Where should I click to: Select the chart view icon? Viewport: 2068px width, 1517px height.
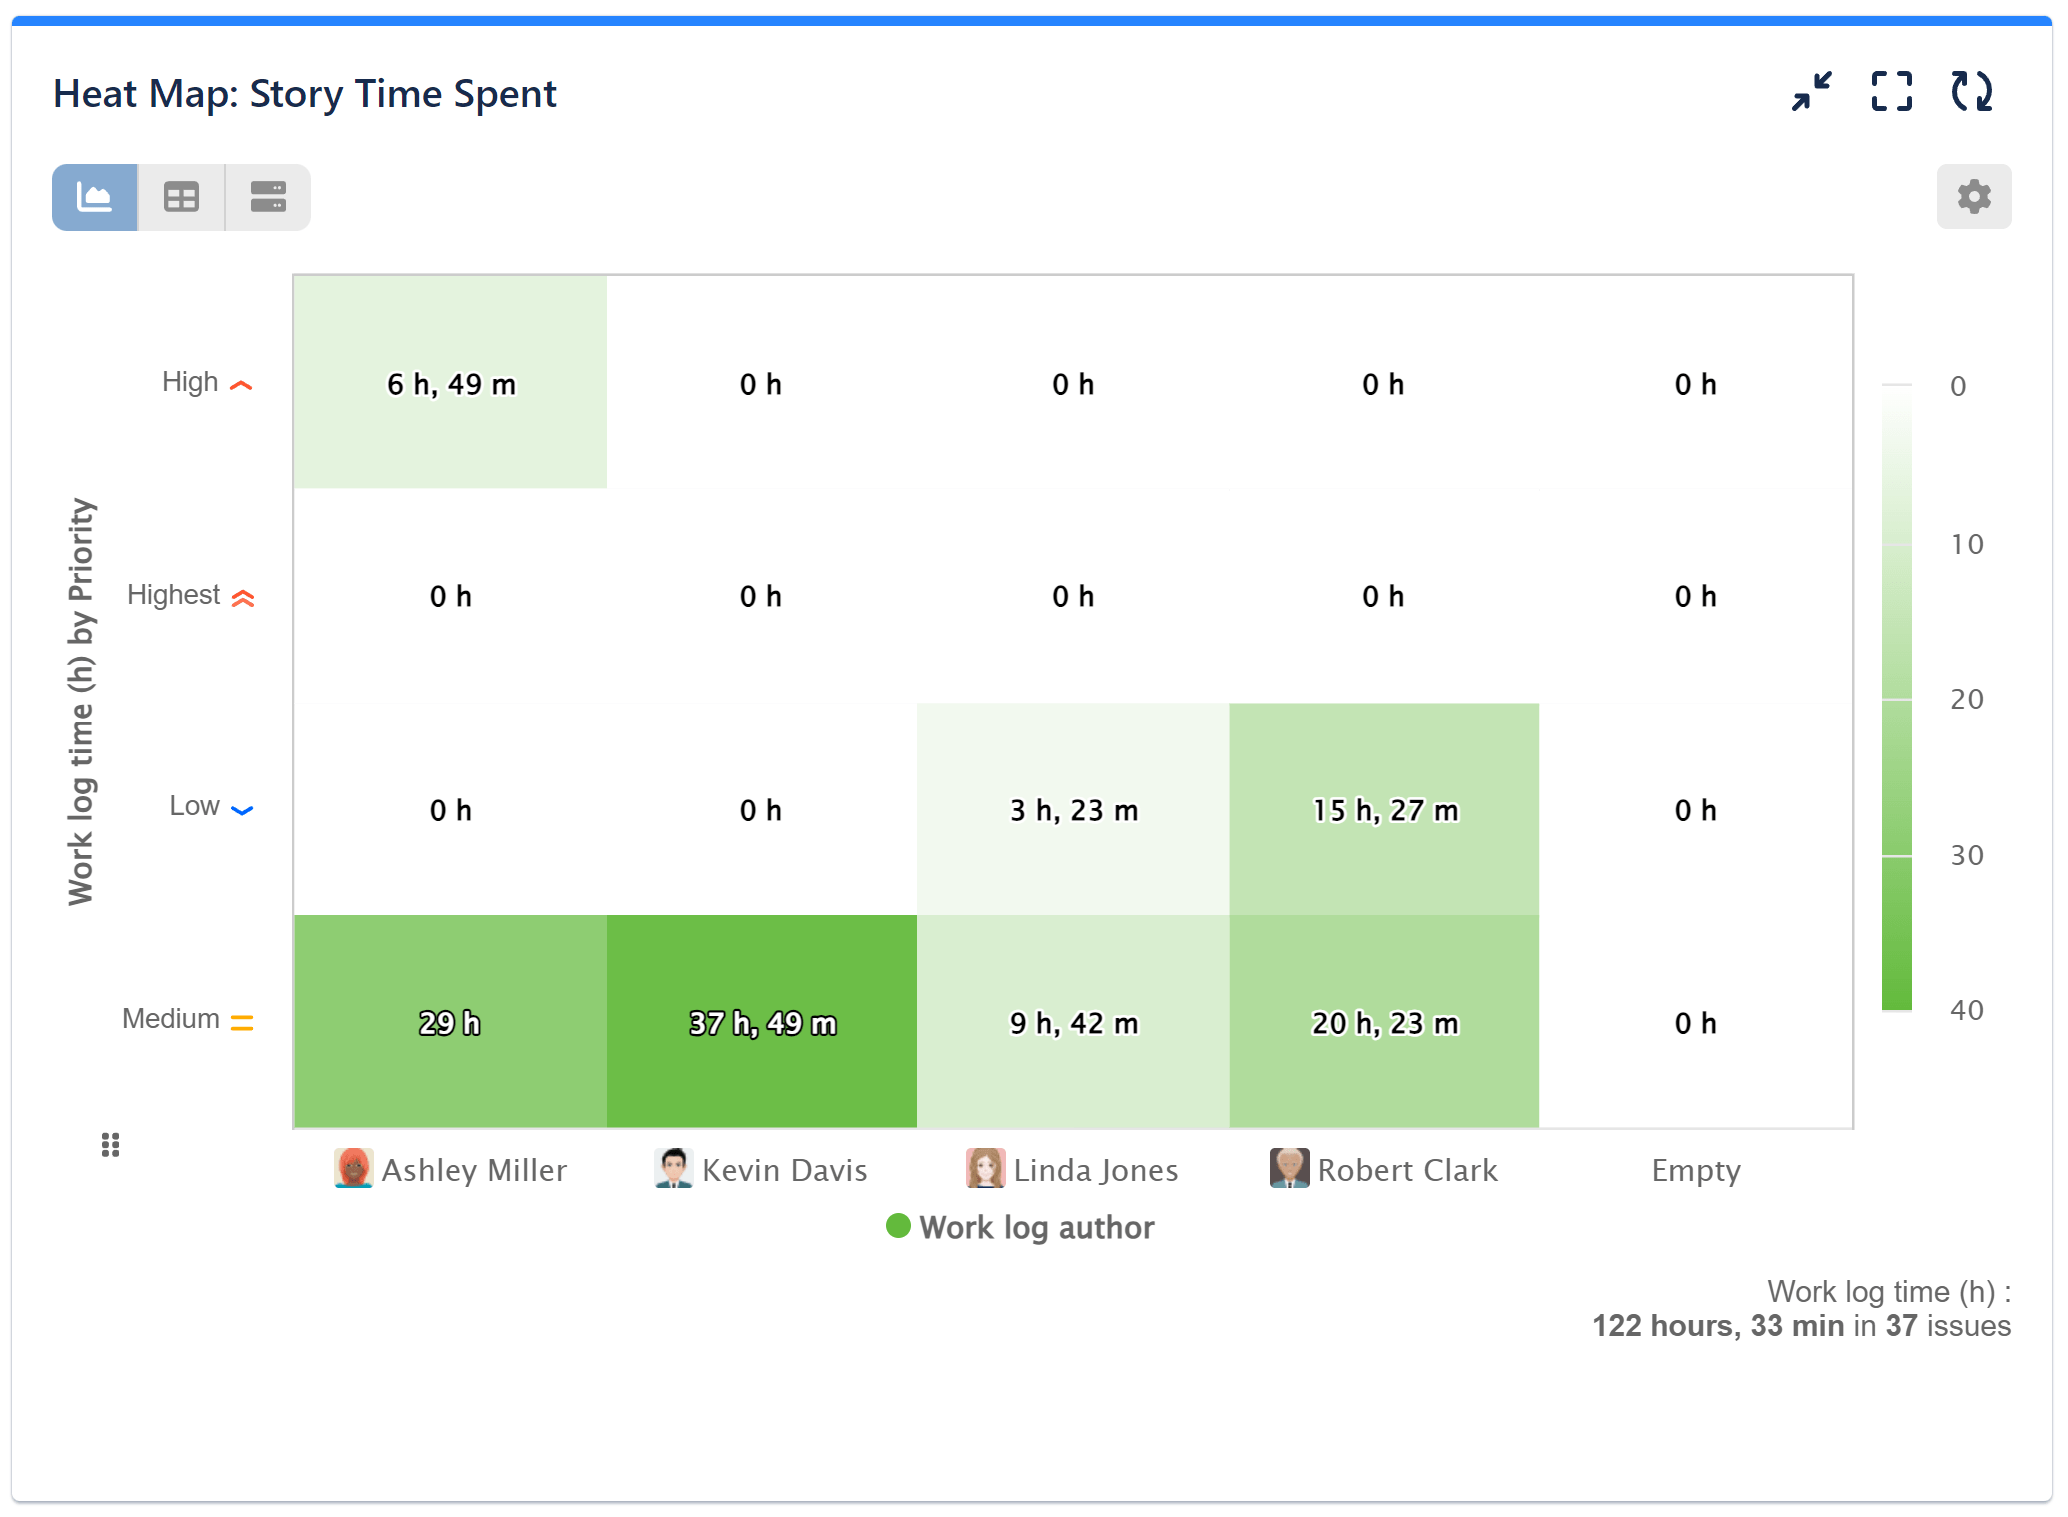tap(94, 197)
